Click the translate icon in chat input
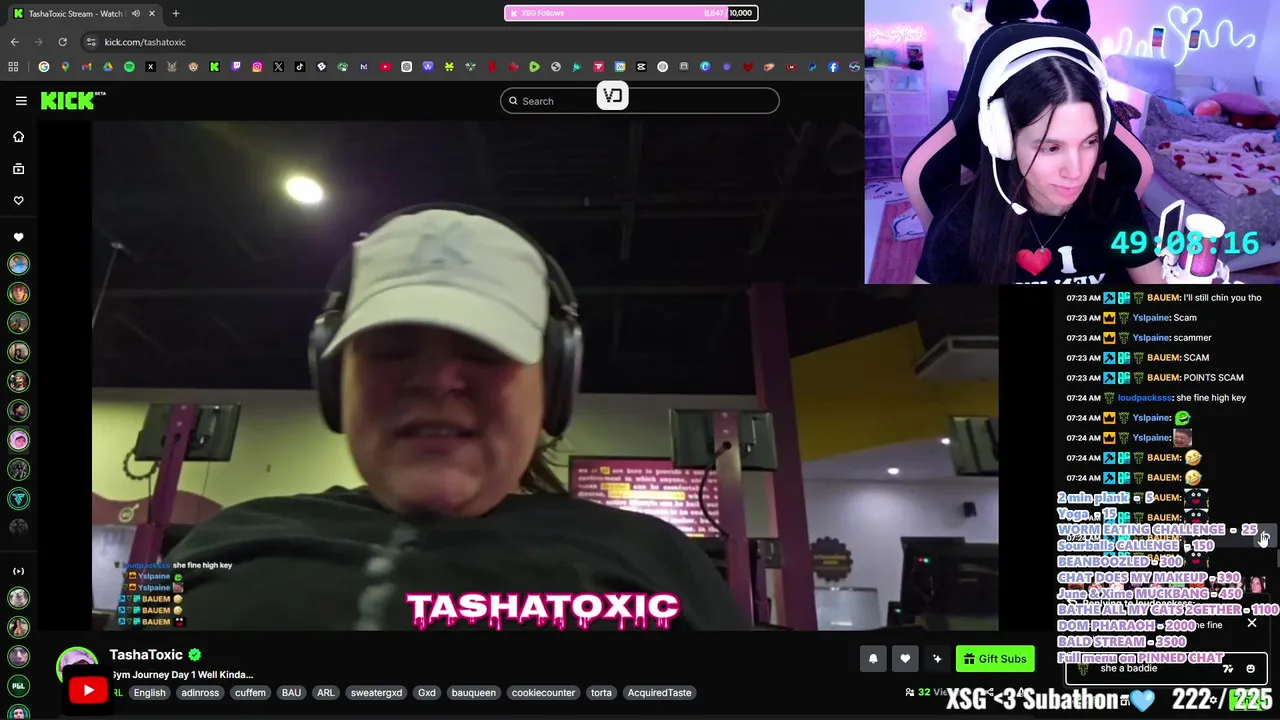1280x720 pixels. 1227,668
